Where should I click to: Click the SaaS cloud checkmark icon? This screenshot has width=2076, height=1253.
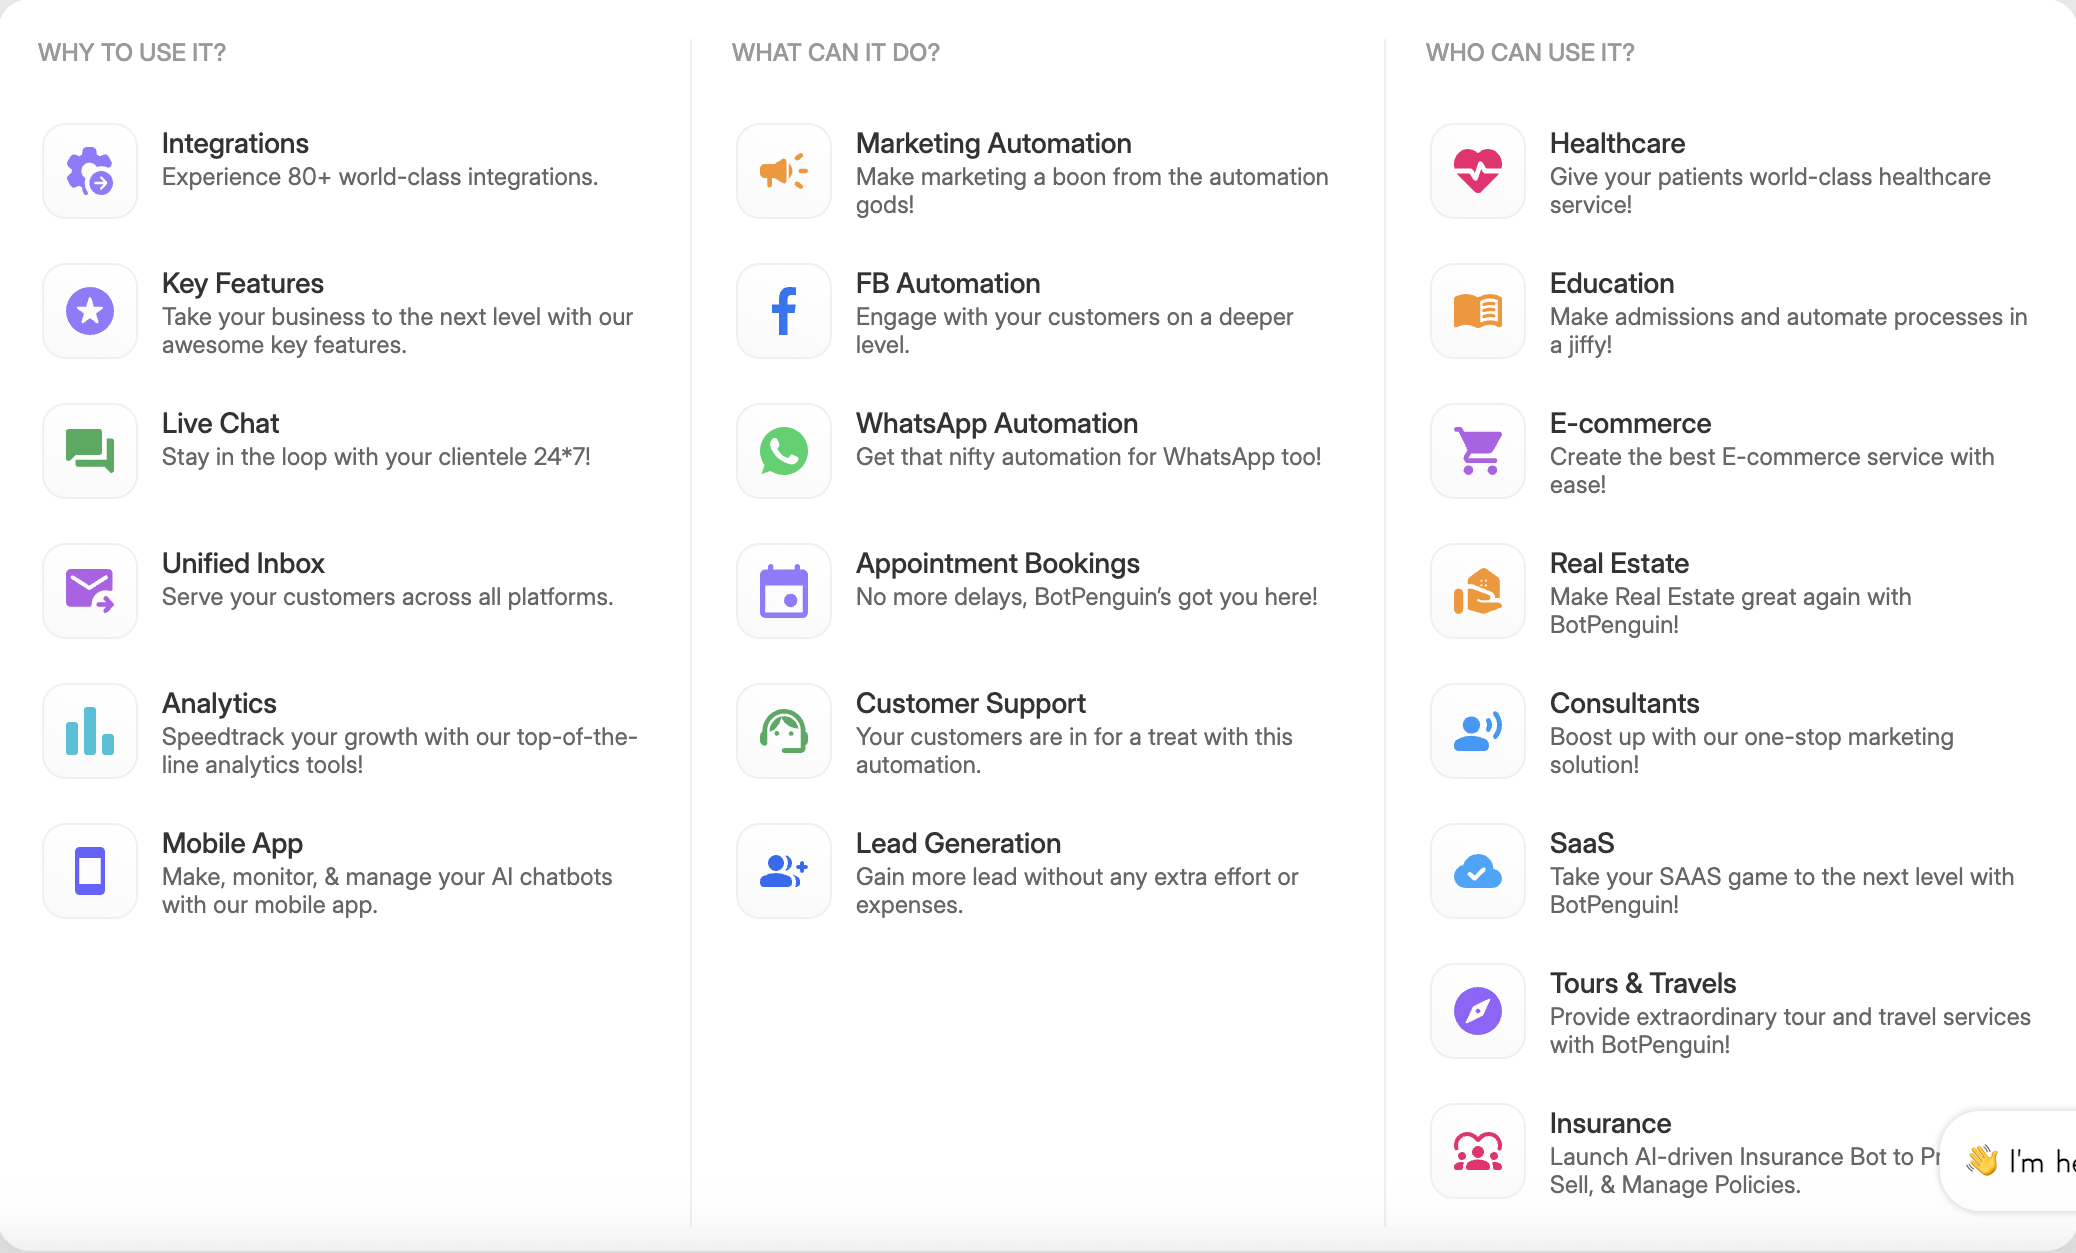(x=1478, y=871)
